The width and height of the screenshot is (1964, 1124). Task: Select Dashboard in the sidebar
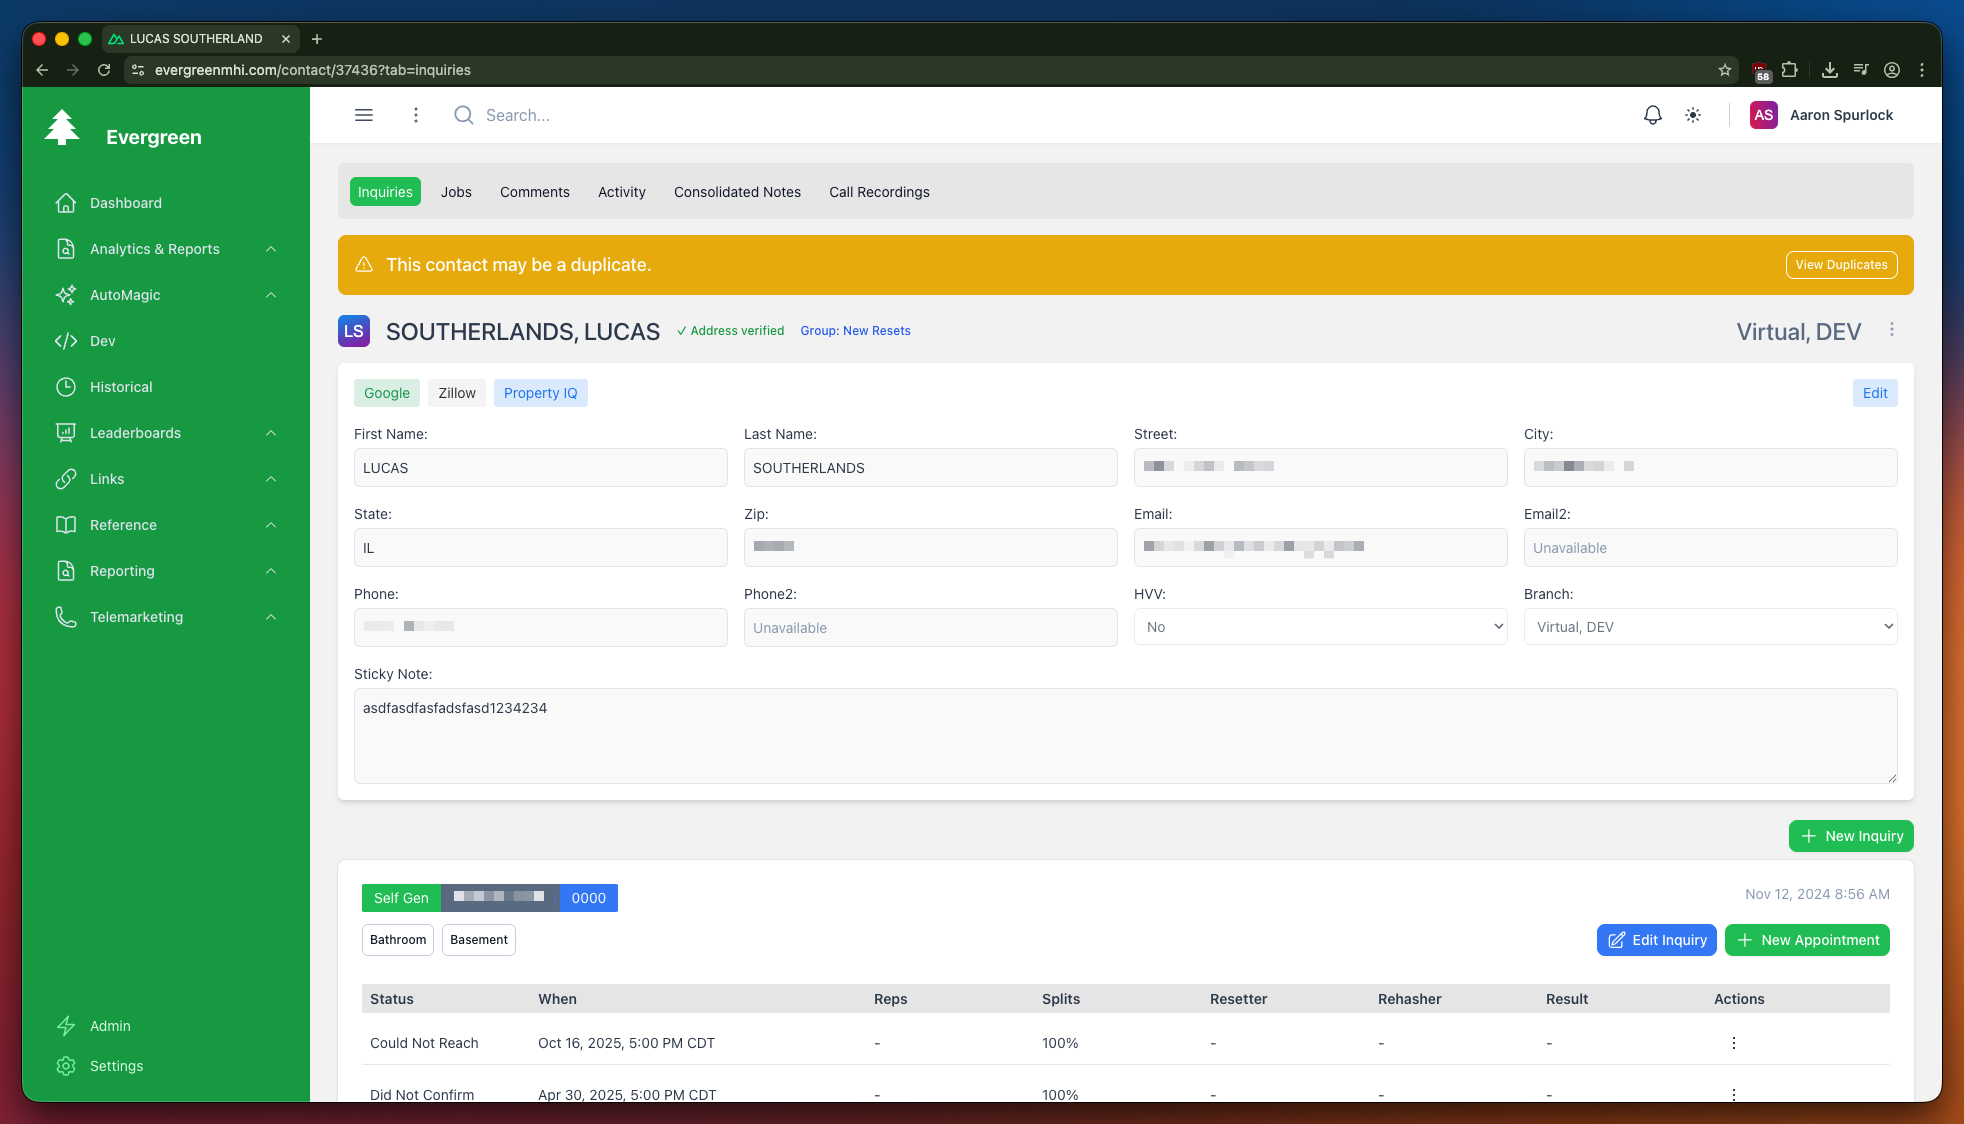125,203
